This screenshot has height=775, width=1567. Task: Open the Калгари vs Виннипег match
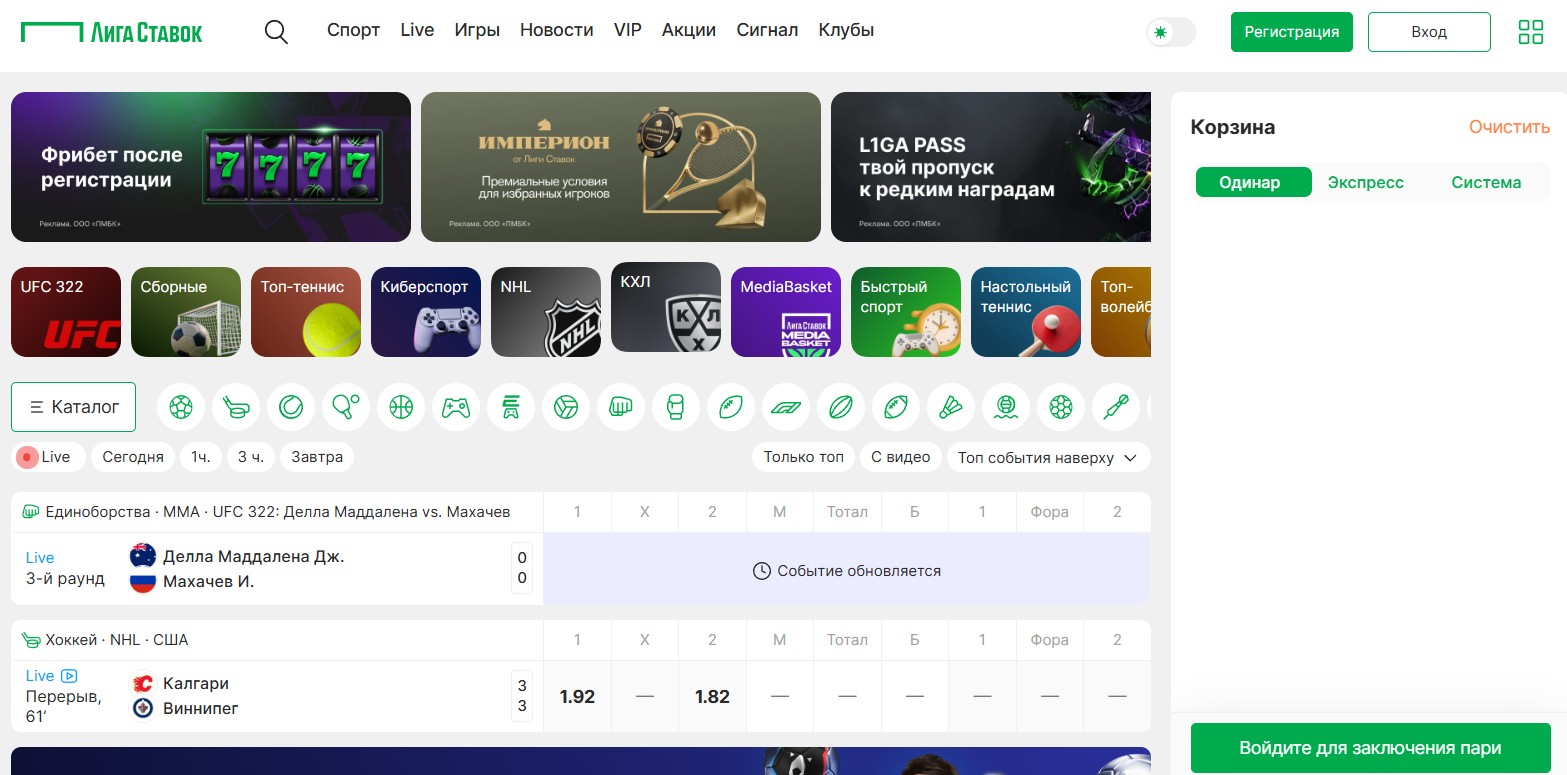(x=277, y=696)
